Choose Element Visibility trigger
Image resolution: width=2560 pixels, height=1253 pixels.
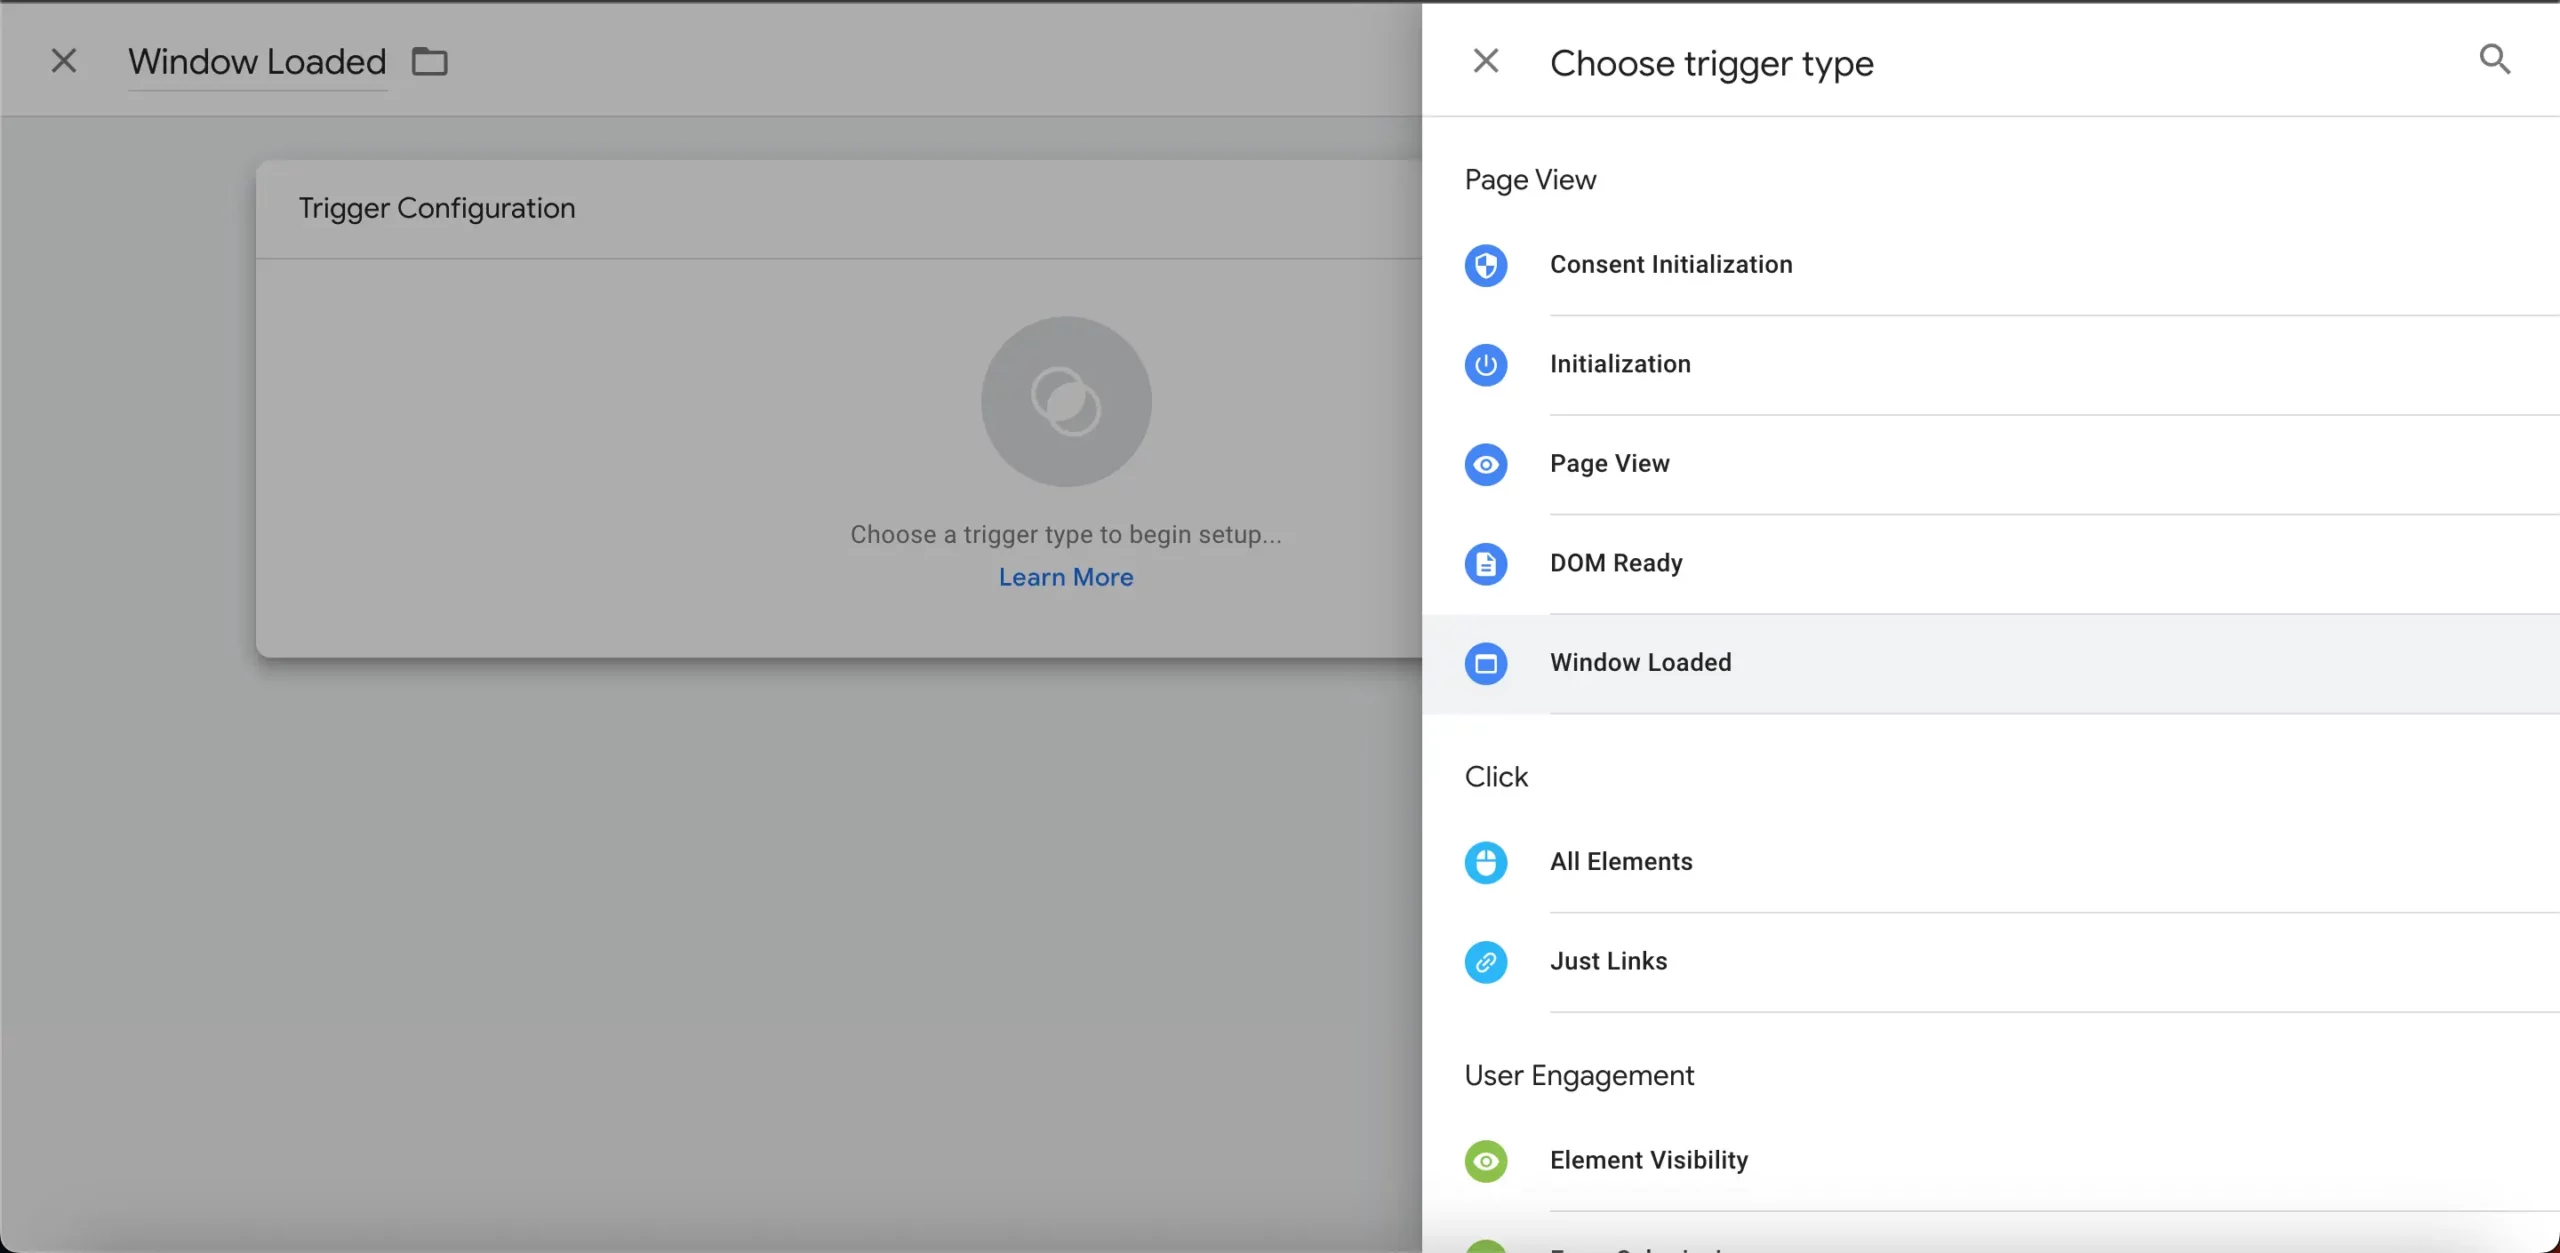(x=1991, y=1161)
